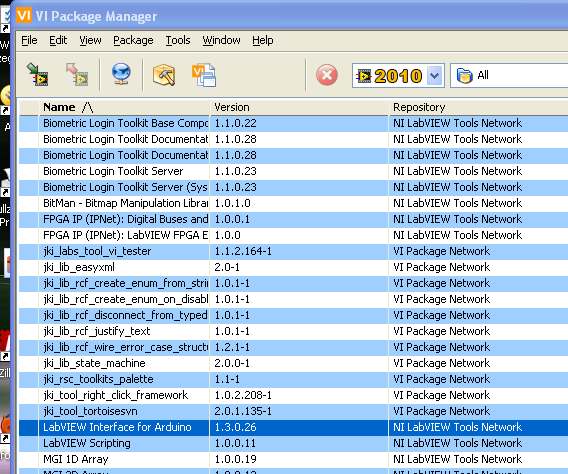The height and width of the screenshot is (474, 568).
Task: Open the View menu
Action: pyautogui.click(x=90, y=40)
